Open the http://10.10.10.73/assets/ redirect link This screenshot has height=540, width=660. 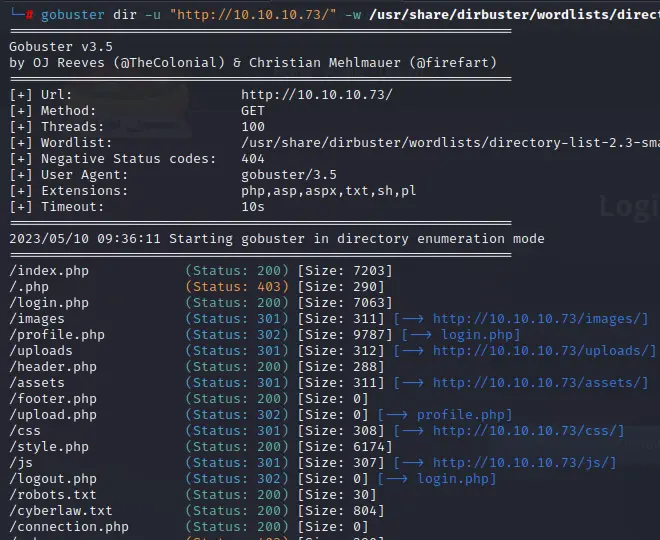536,383
